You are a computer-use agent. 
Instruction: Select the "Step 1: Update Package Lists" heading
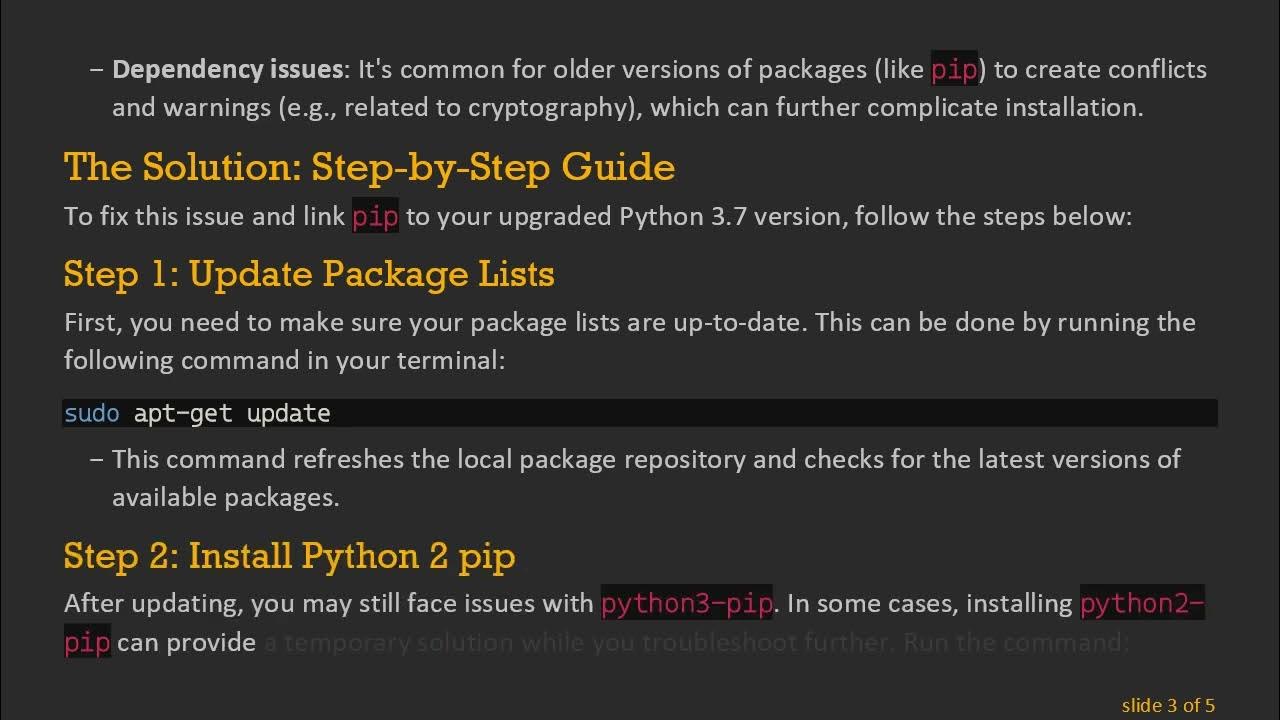tap(309, 274)
